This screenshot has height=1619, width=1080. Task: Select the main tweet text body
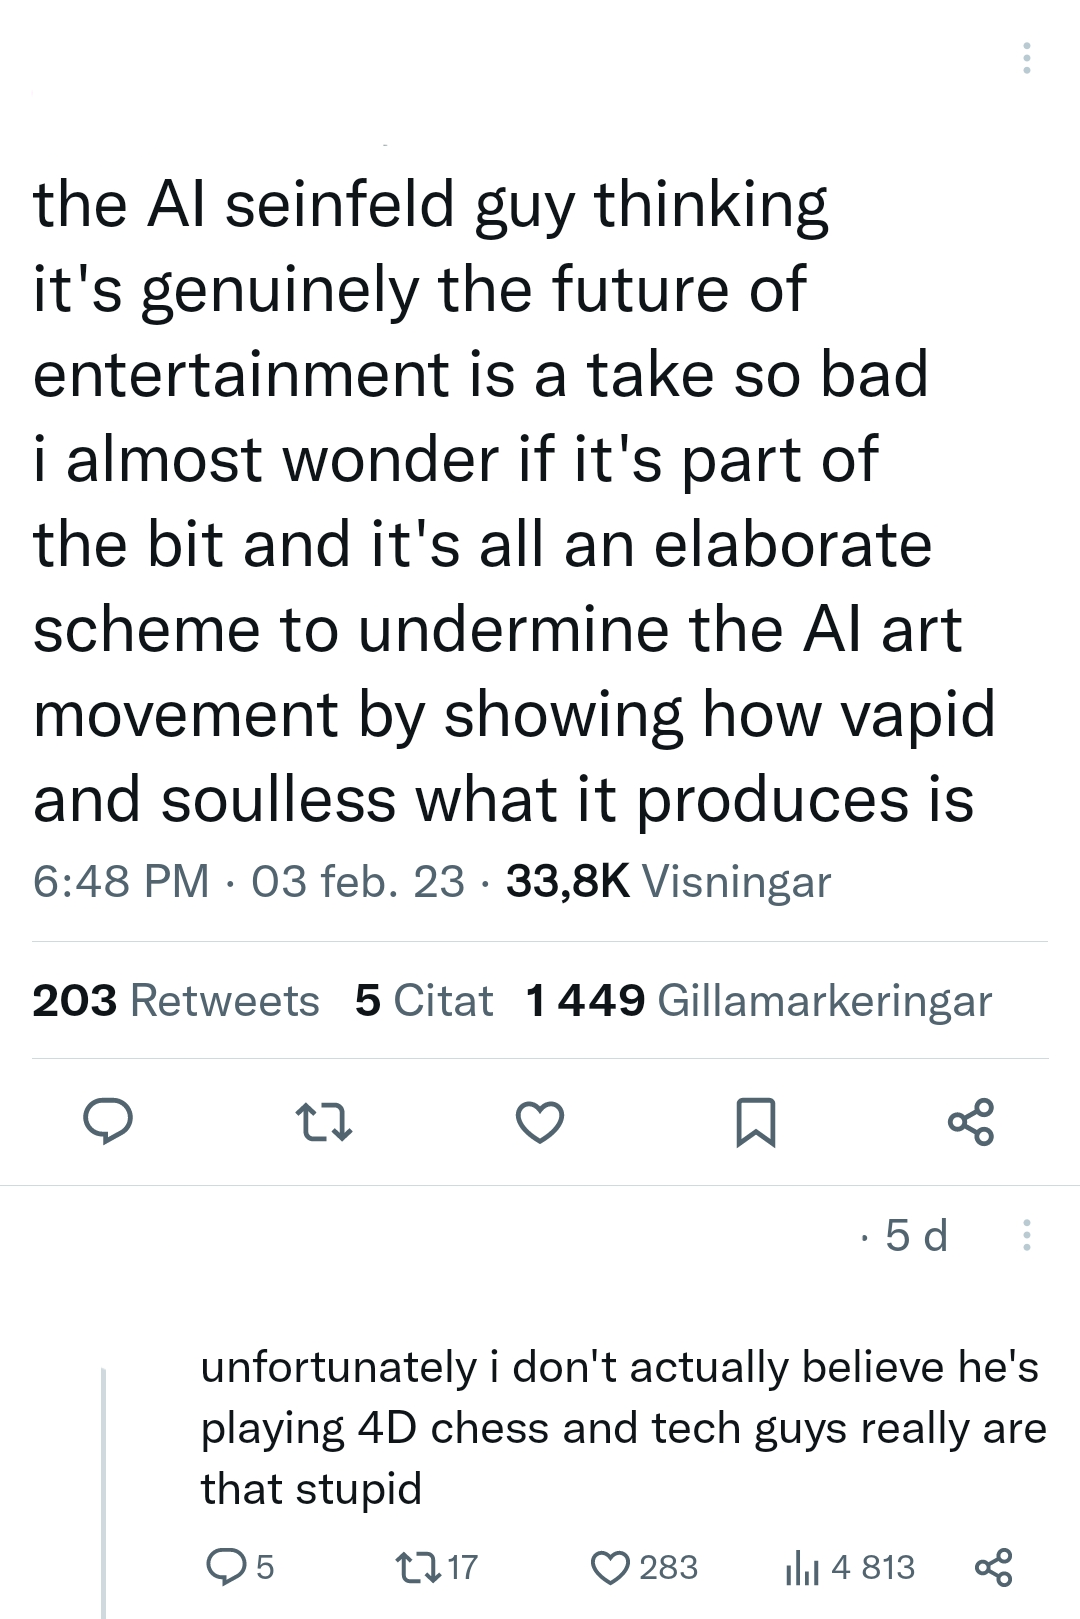pos(500,500)
